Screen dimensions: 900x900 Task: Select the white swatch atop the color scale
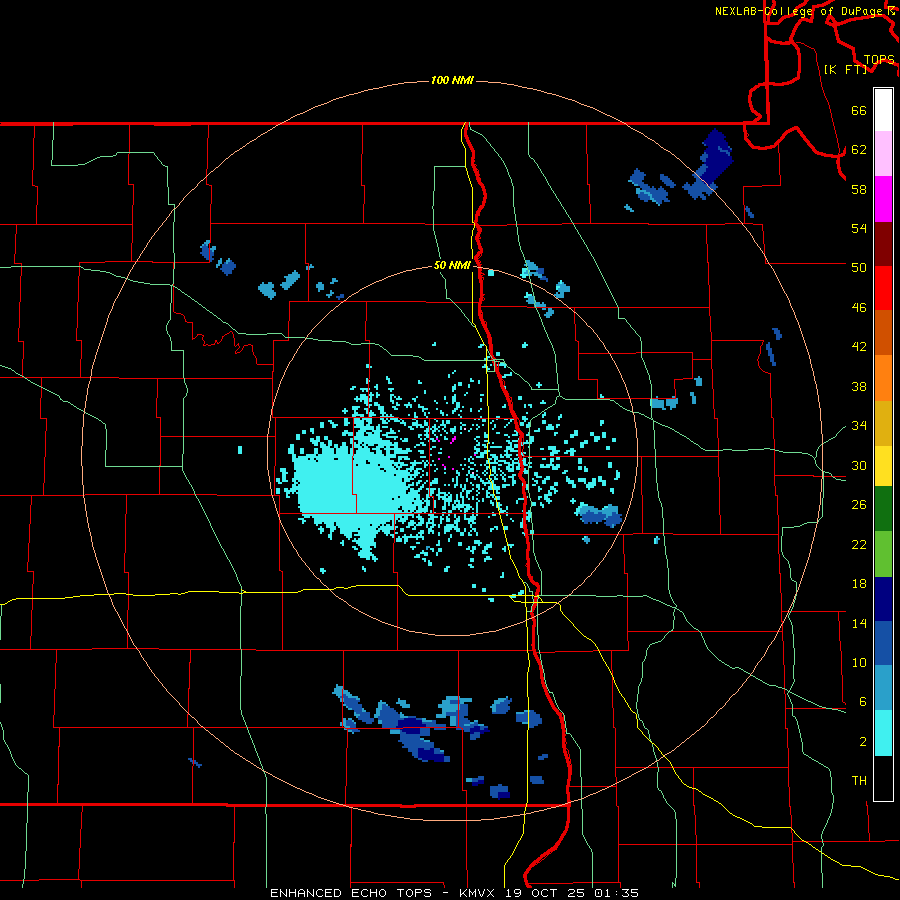click(883, 110)
